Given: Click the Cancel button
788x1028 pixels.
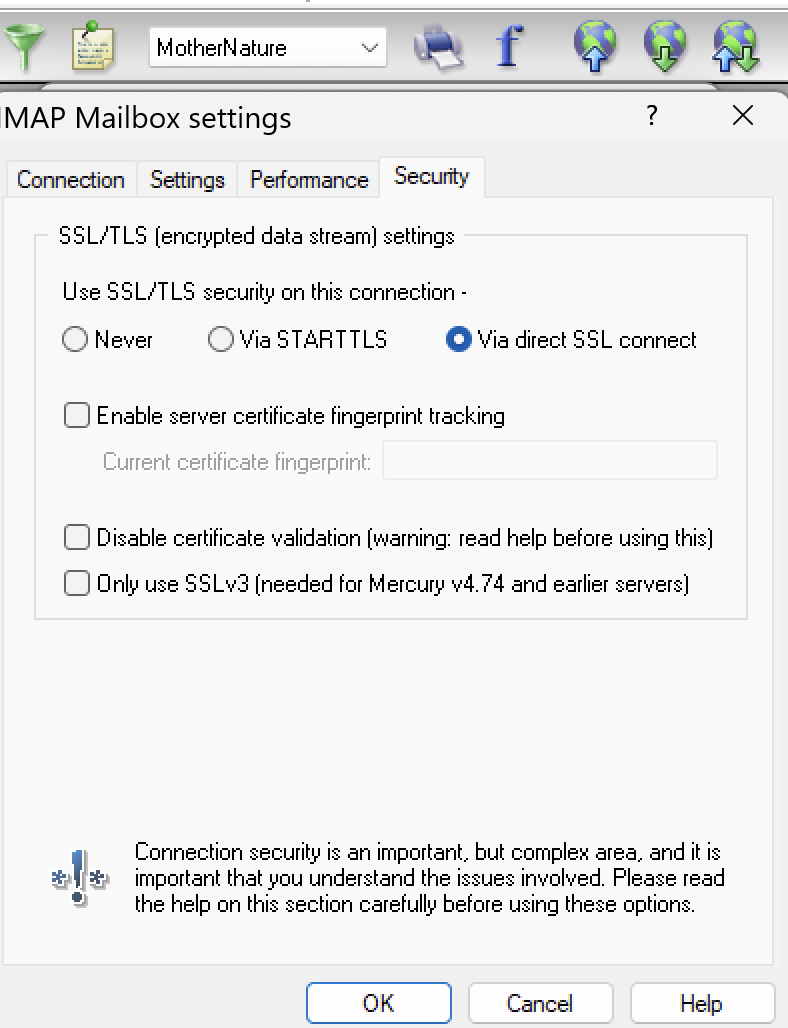Looking at the screenshot, I should pos(540,1003).
